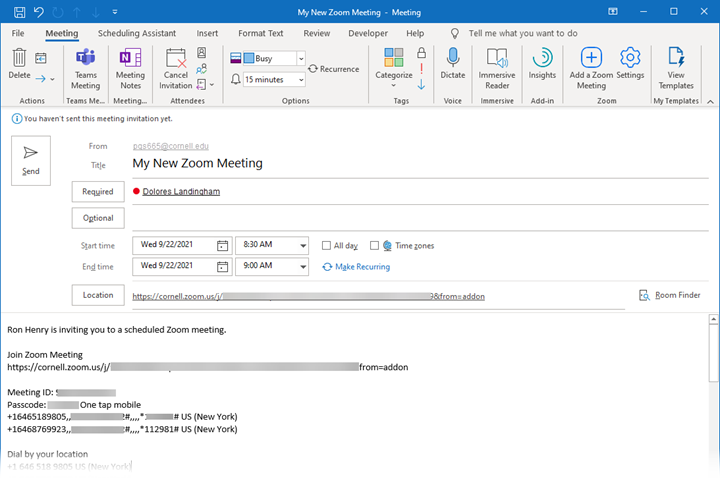Switch to the Format Text tab
The image size is (720, 479).
(260, 33)
